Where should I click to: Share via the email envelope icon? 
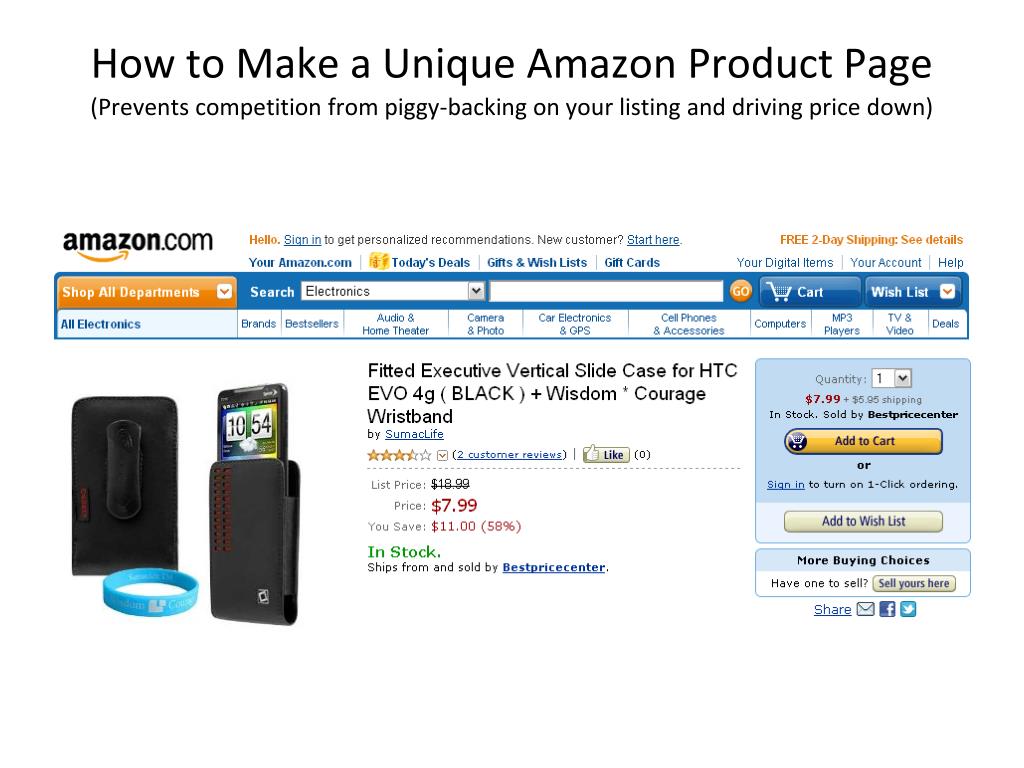(865, 609)
